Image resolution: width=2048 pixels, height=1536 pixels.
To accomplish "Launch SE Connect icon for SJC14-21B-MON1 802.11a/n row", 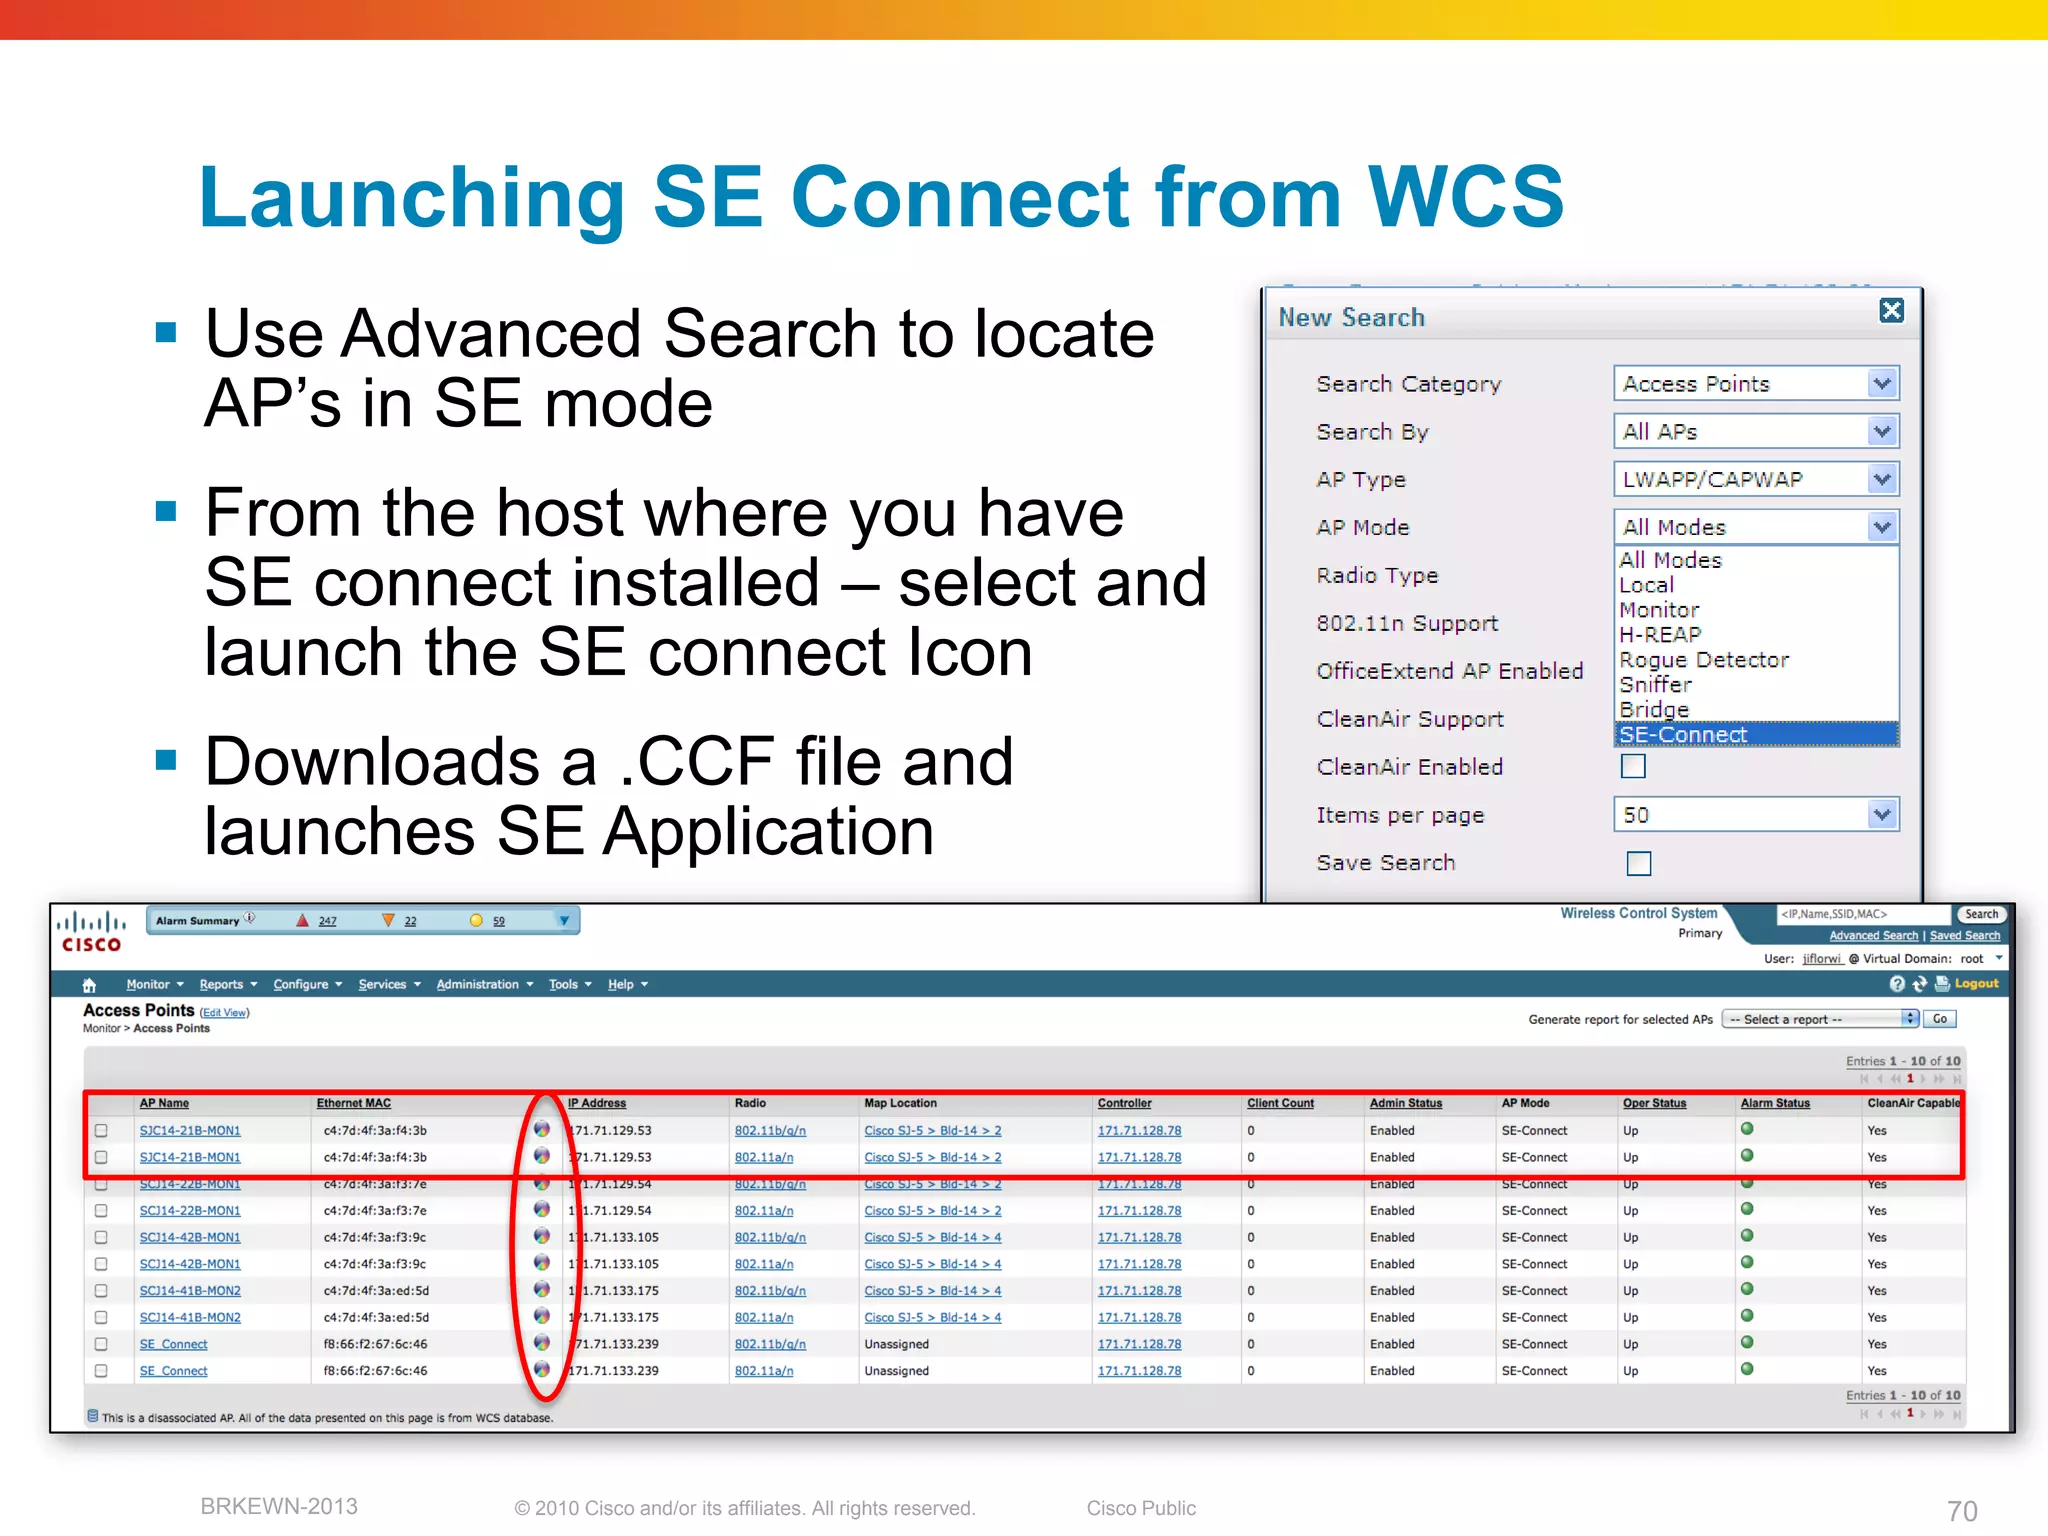I will click(x=541, y=1156).
